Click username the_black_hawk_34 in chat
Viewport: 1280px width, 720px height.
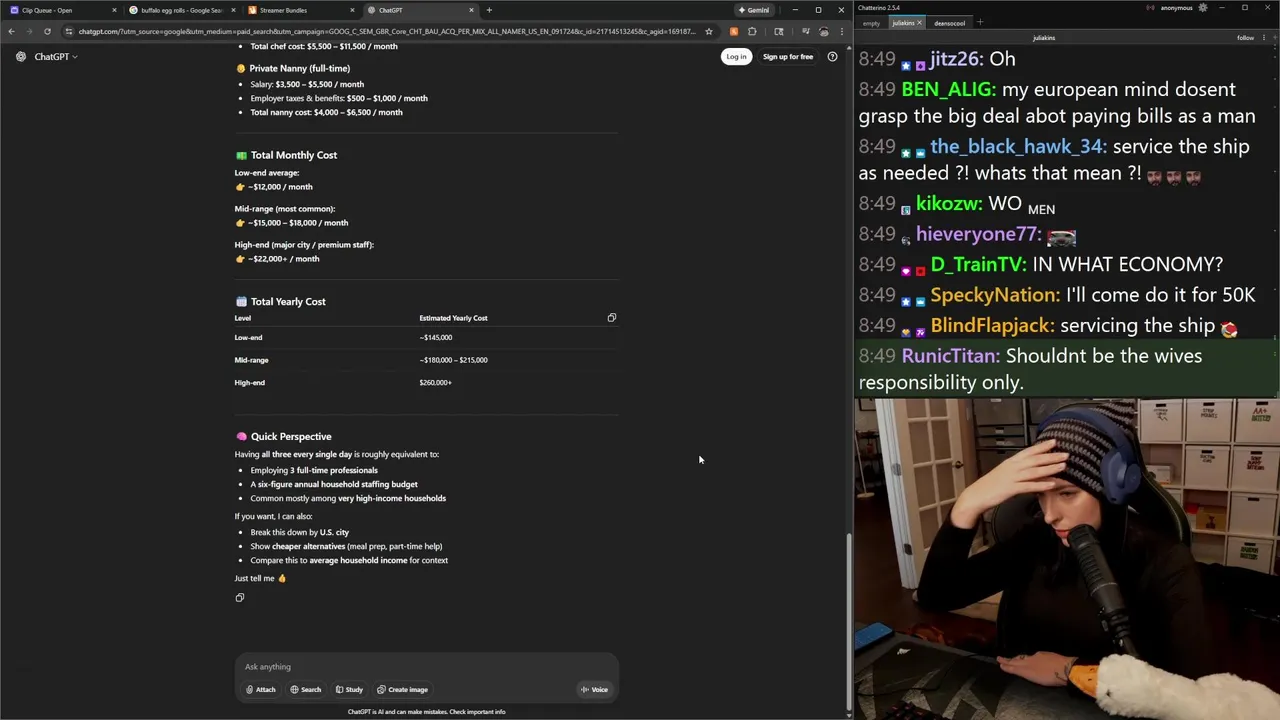(x=1017, y=146)
